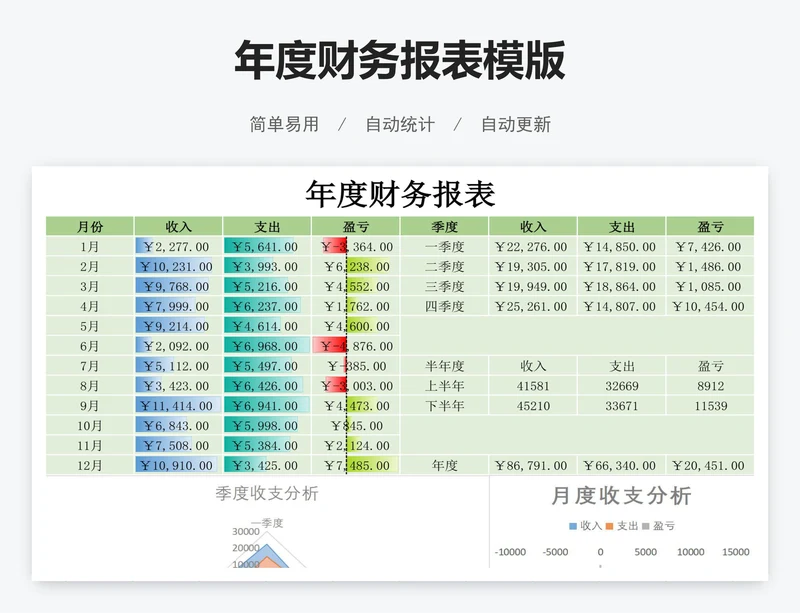This screenshot has width=800, height=613.
Task: Click the 4月 row label
Action: (x=90, y=306)
